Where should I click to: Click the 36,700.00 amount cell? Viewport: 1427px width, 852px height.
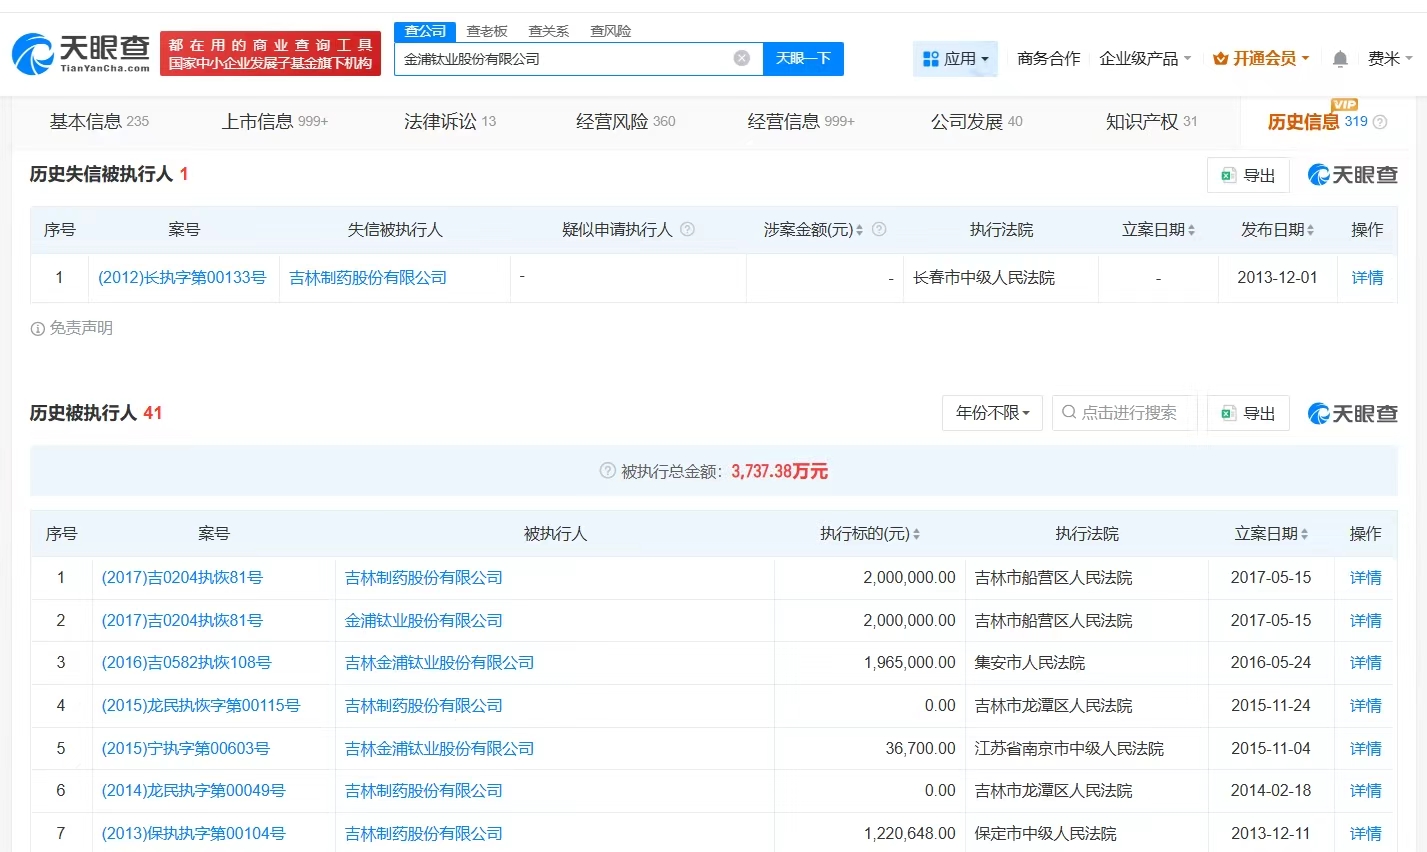921,749
